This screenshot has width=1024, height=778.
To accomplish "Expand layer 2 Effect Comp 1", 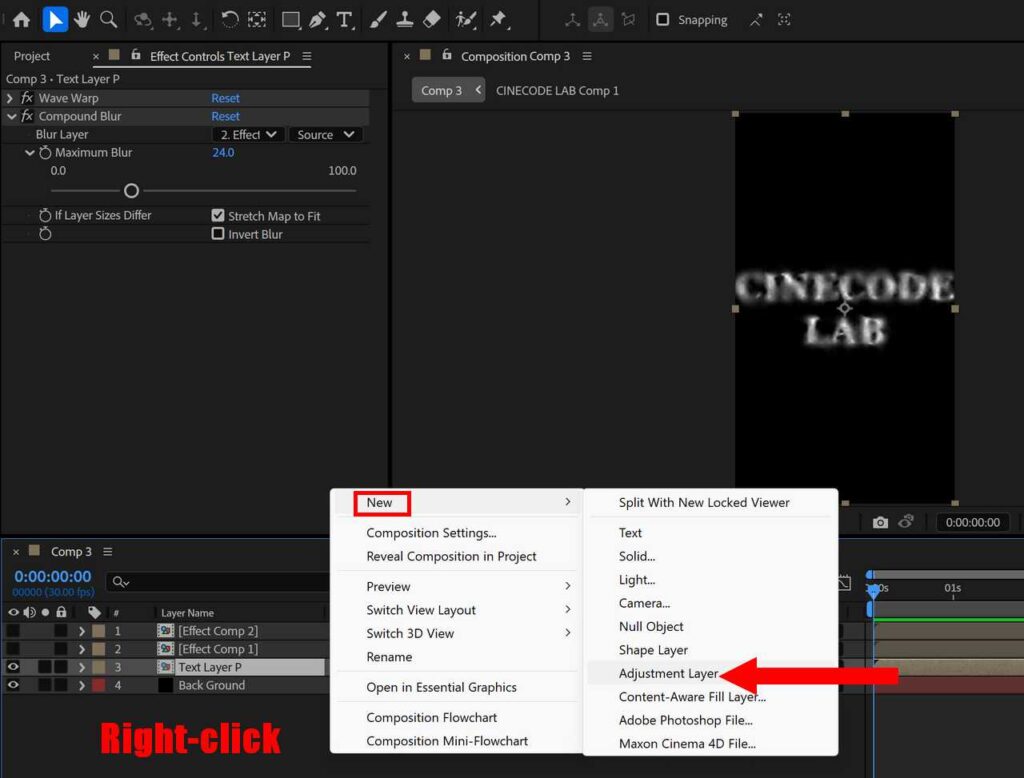I will click(81, 649).
